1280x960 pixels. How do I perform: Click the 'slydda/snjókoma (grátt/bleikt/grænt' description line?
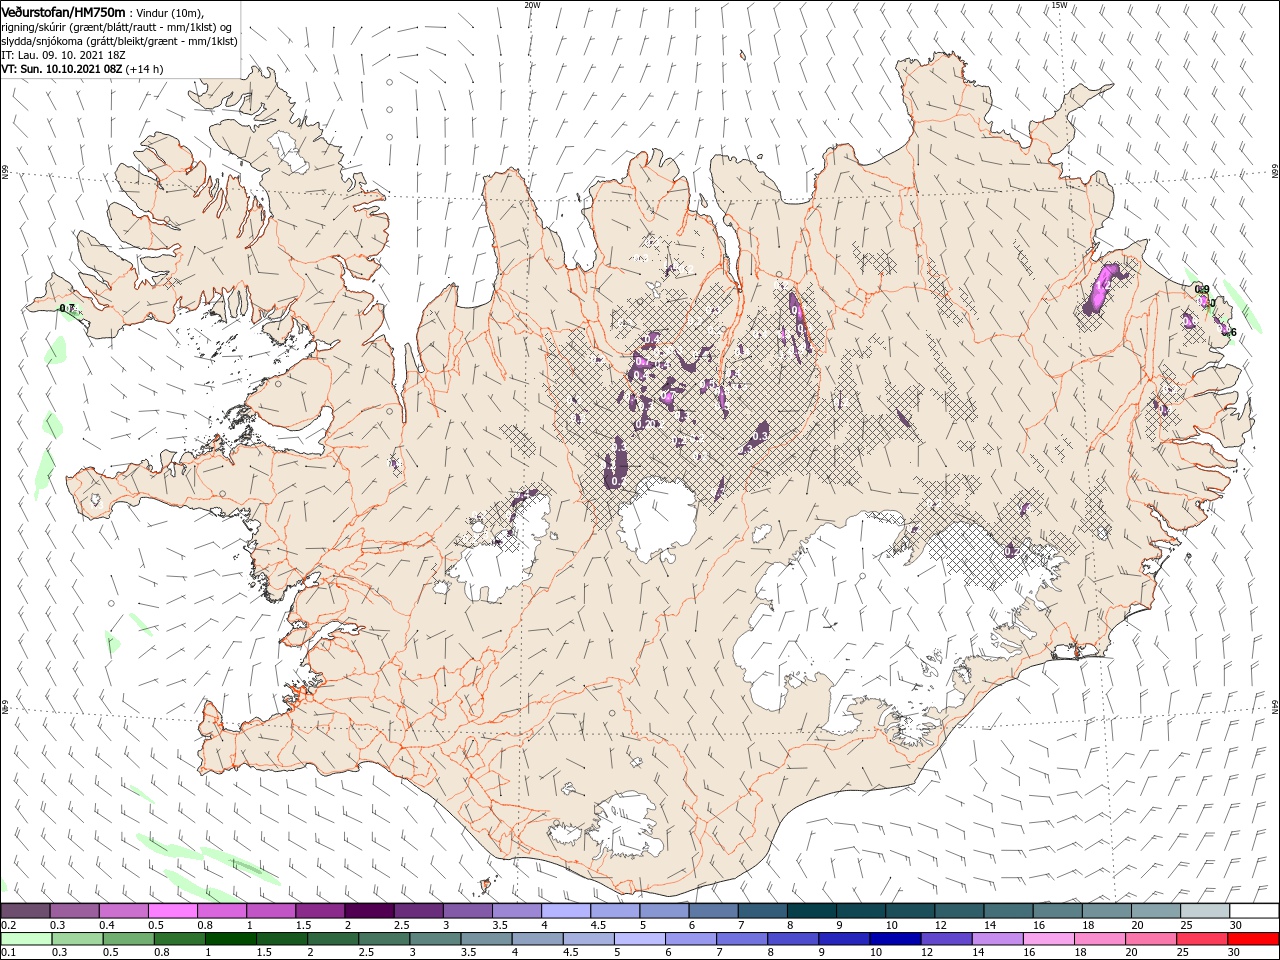point(119,41)
